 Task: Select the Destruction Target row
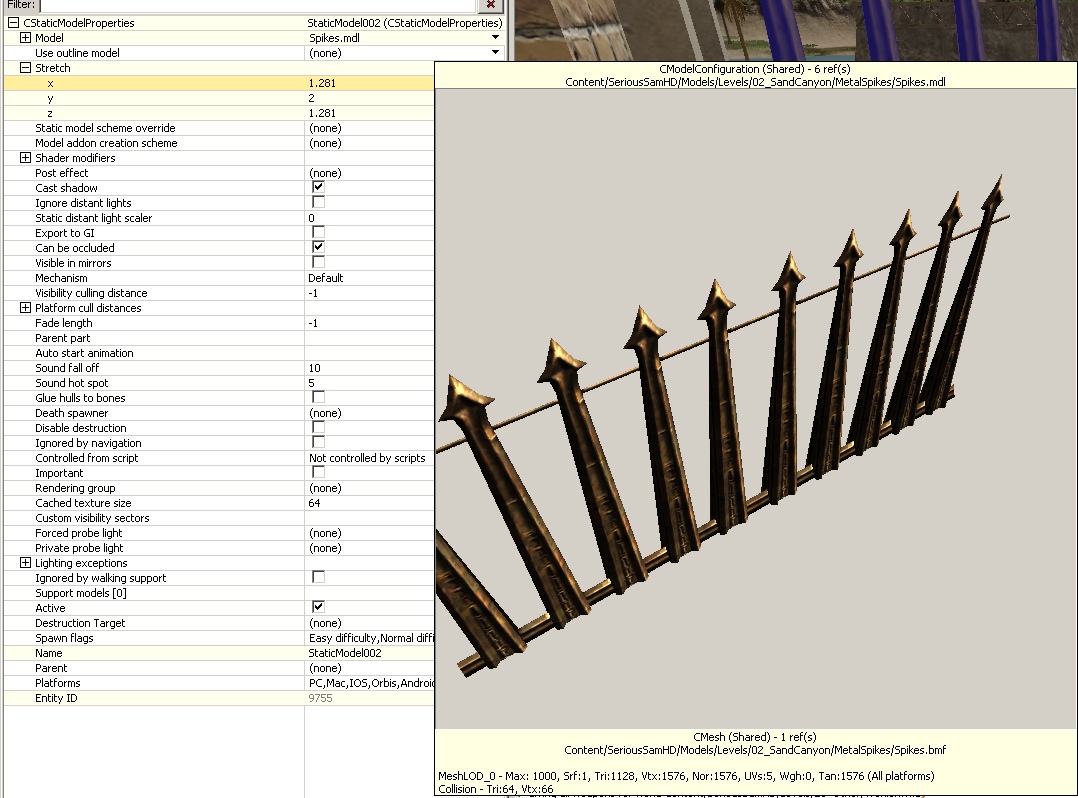pos(219,623)
